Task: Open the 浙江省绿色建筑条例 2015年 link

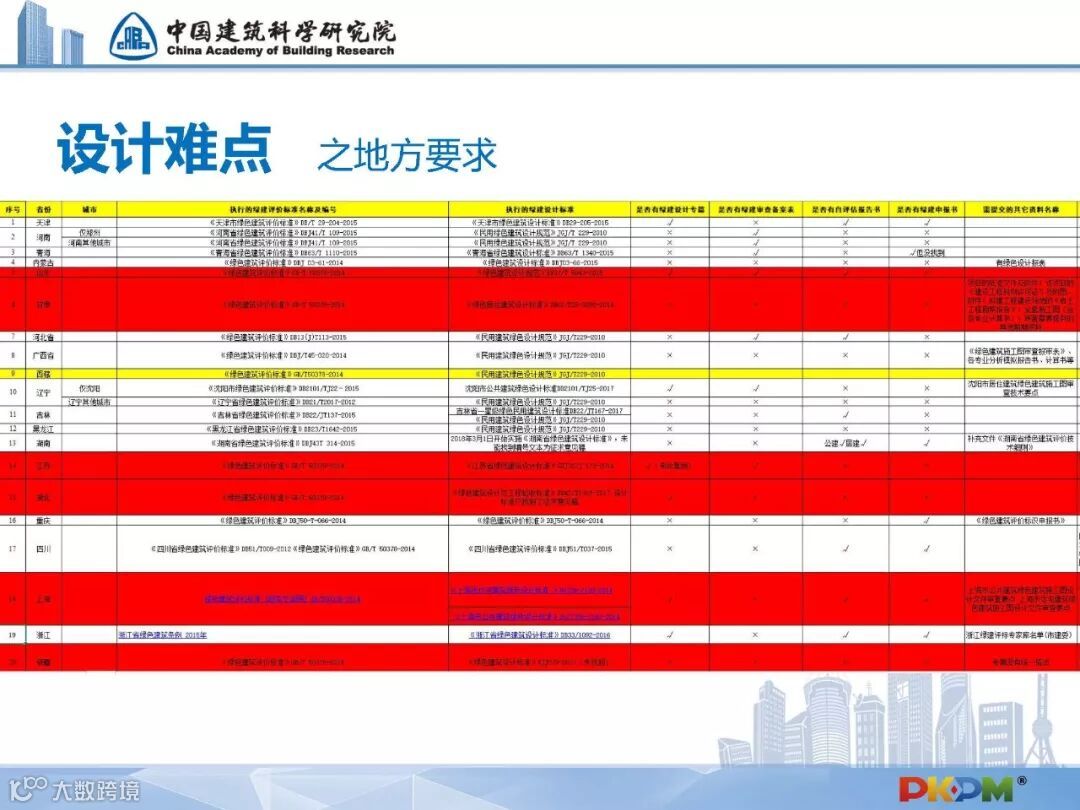Action: click(163, 635)
